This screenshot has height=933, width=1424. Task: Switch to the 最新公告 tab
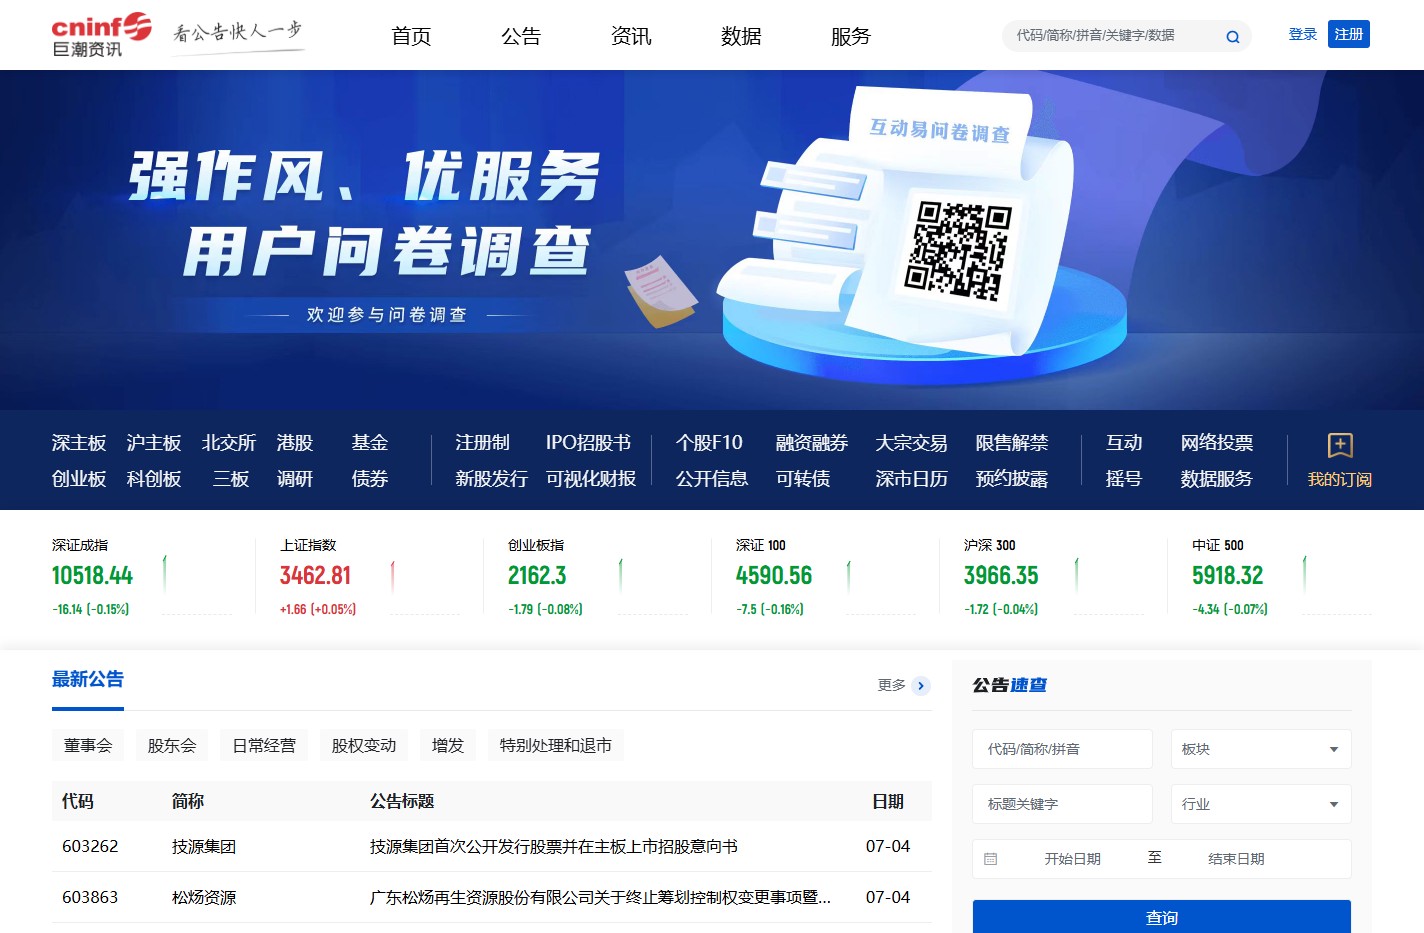(x=88, y=680)
